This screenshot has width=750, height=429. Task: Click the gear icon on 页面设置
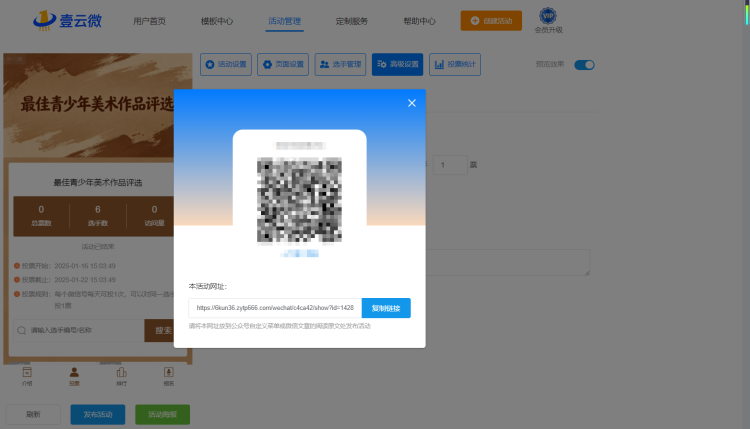(x=267, y=64)
